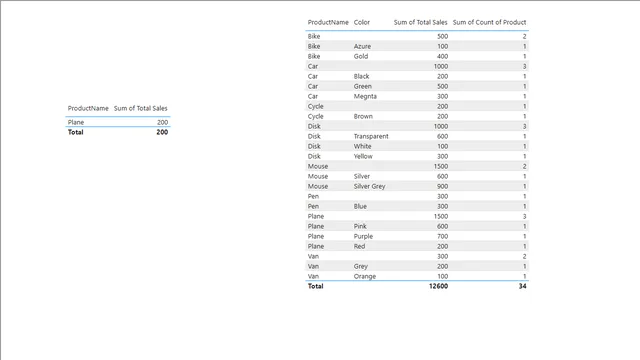Select the Silver color cell in the 600 sales row
The width and height of the screenshot is (640, 360).
[x=362, y=176]
